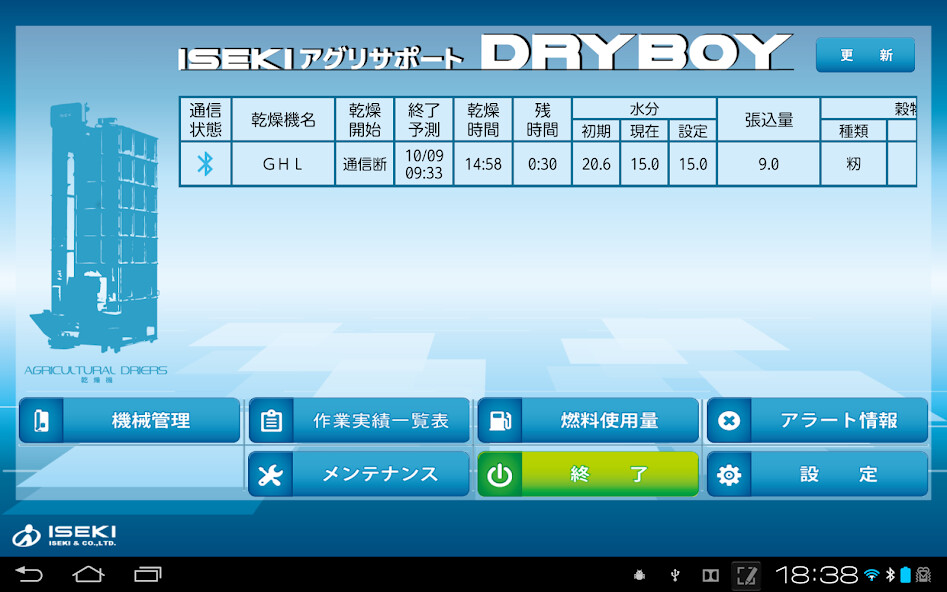This screenshot has width=947, height=592.
Task: Tap the Bluetooth status bar icon
Action: tap(890, 574)
